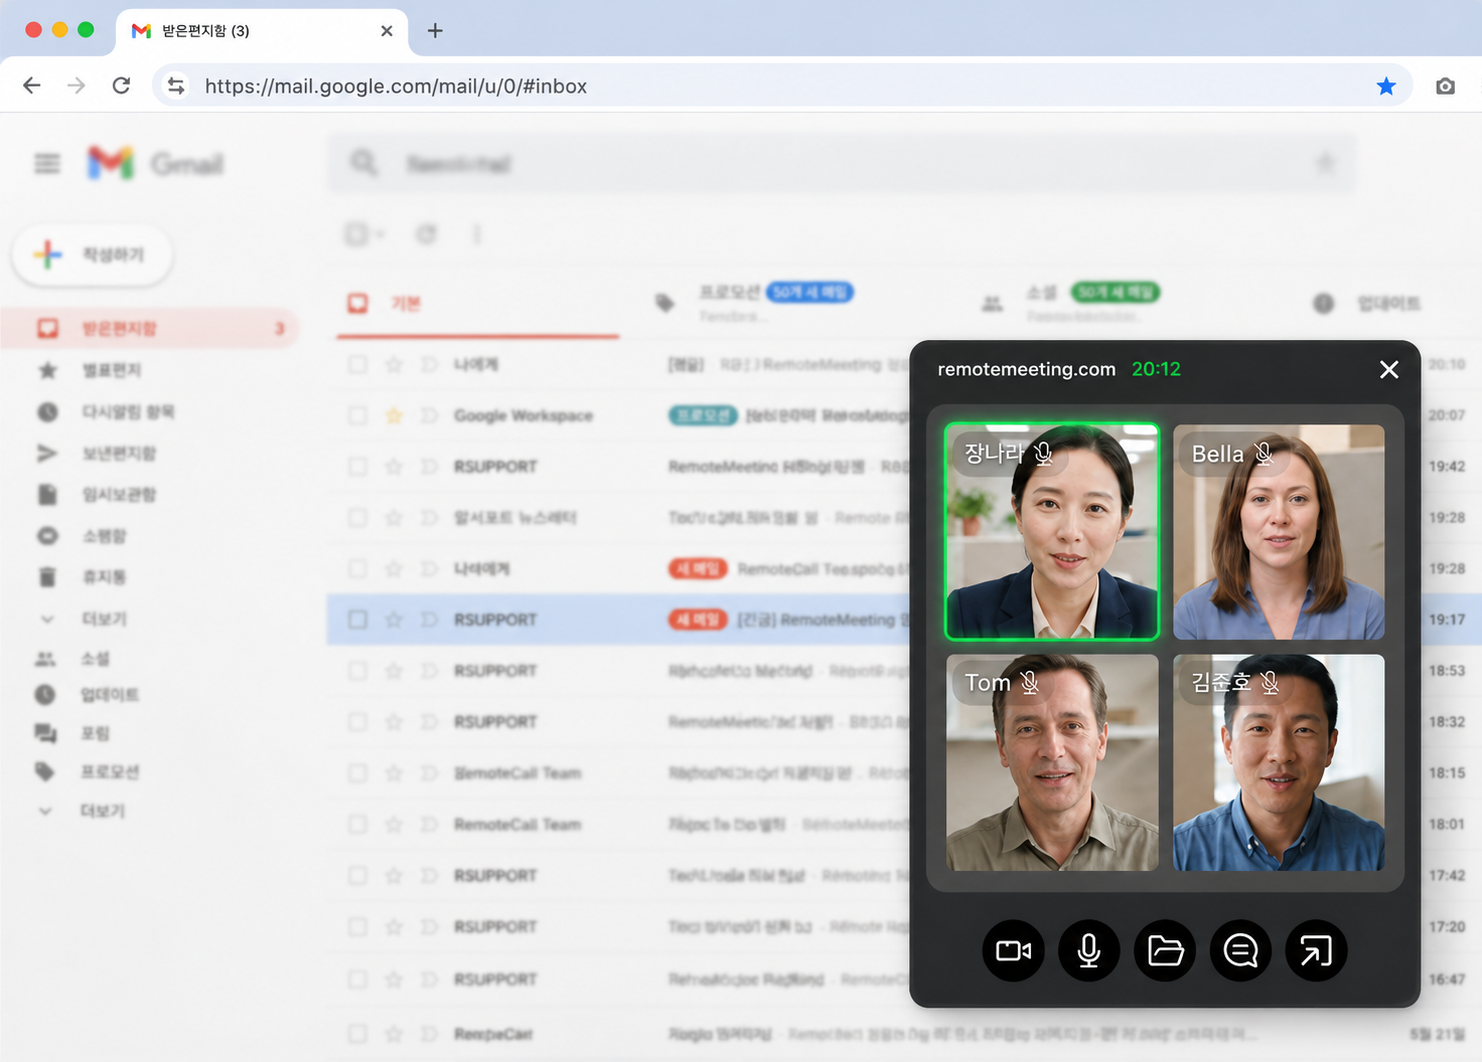Expand the meeting to full window
This screenshot has width=1482, height=1062.
(x=1316, y=950)
